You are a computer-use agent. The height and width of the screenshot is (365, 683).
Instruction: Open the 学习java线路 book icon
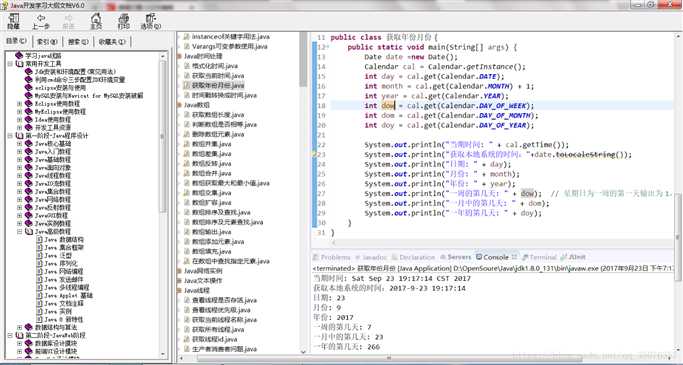19,56
